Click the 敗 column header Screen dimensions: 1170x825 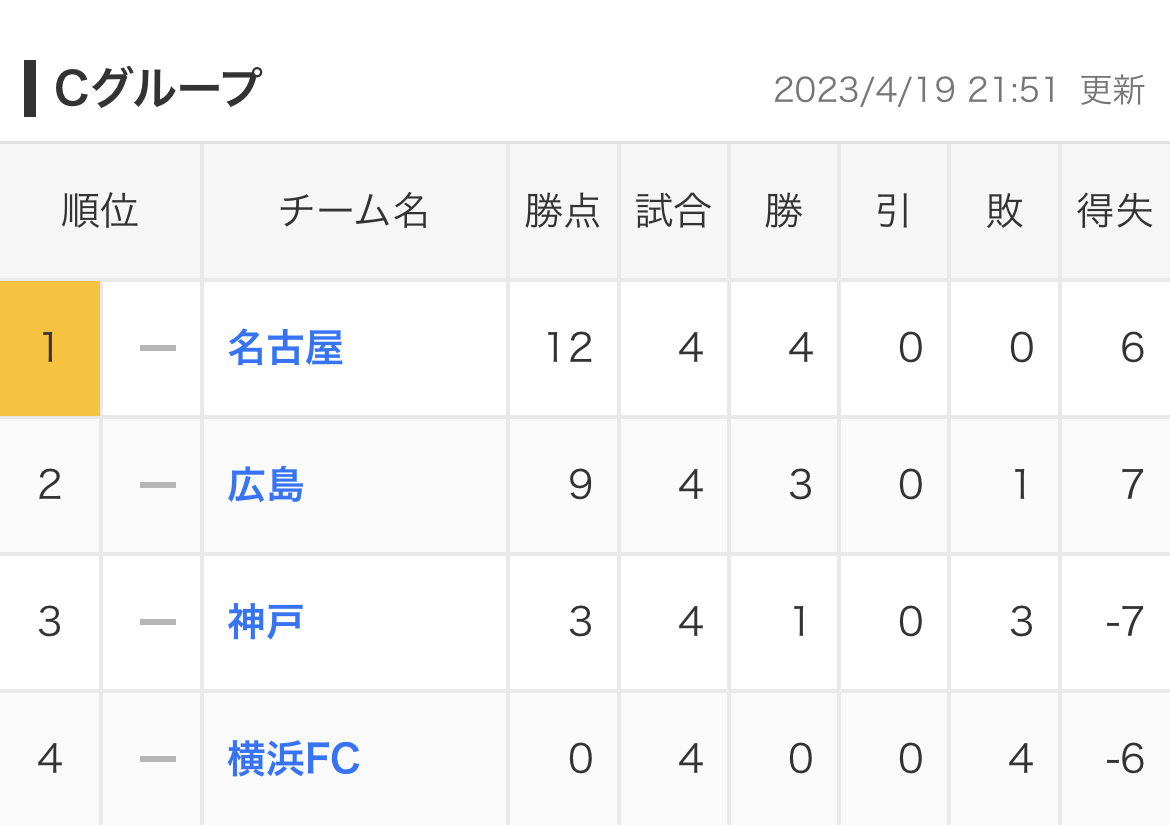click(x=1004, y=211)
